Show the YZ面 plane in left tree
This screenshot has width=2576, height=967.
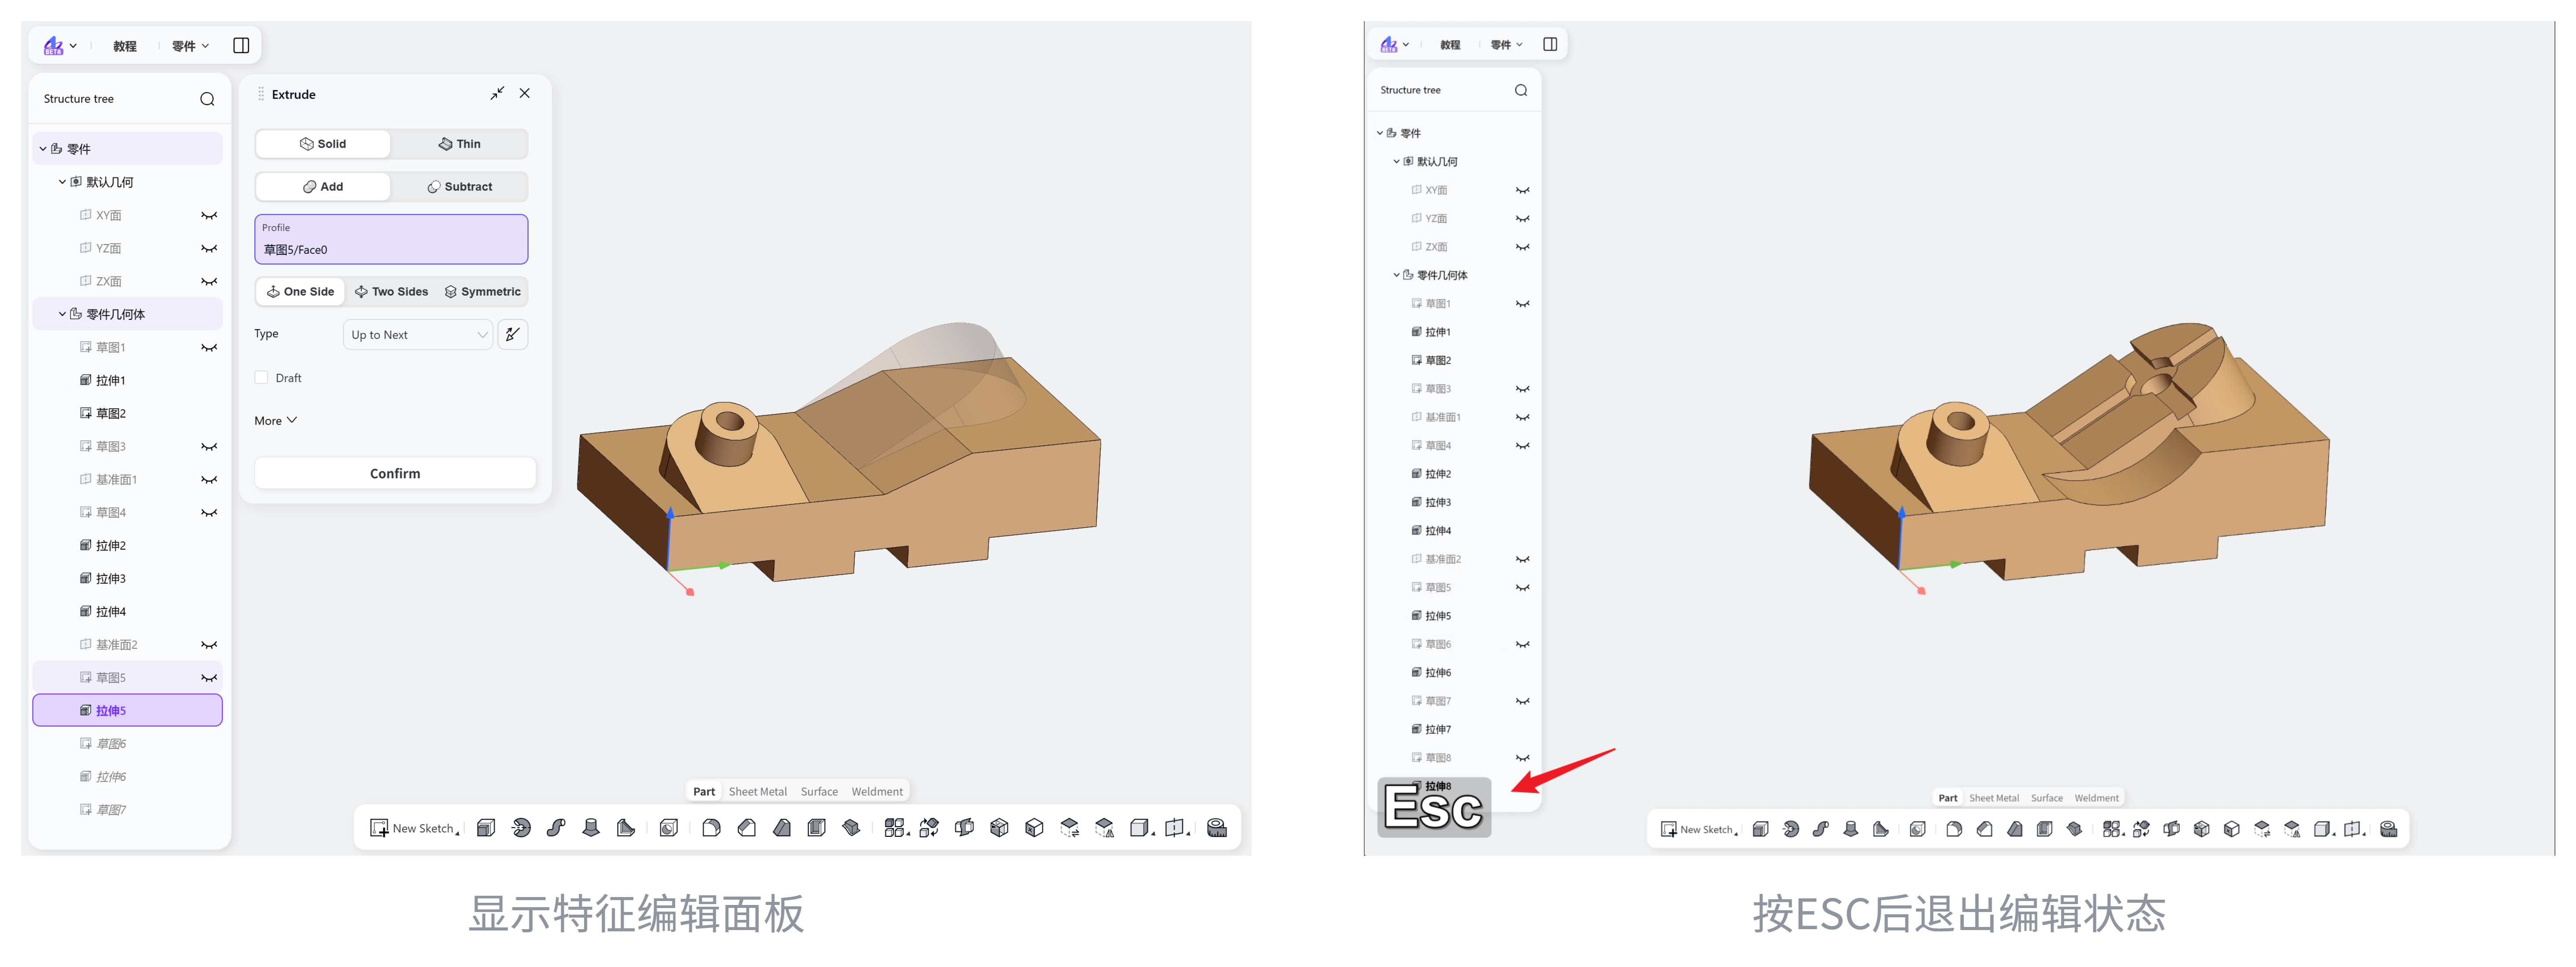point(209,249)
